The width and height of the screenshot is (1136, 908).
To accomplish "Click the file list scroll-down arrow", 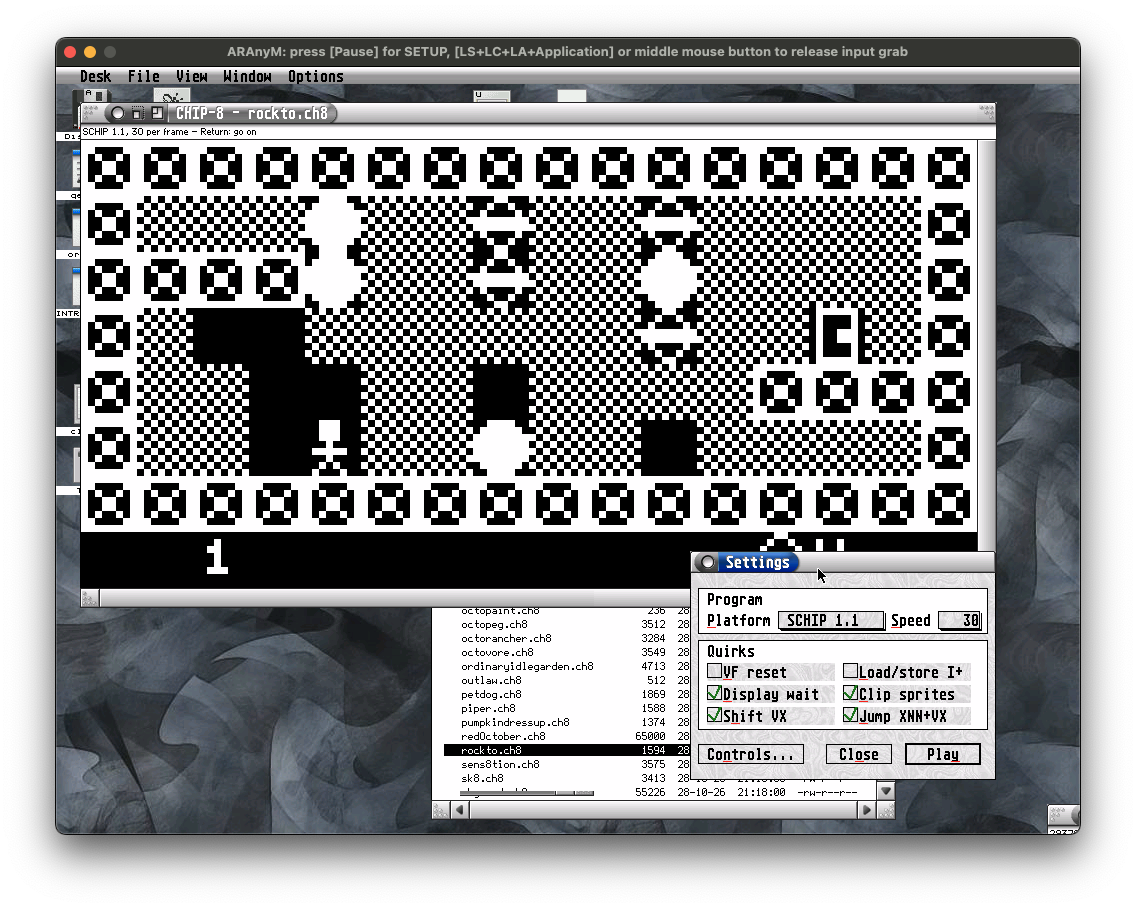I will tap(885, 791).
